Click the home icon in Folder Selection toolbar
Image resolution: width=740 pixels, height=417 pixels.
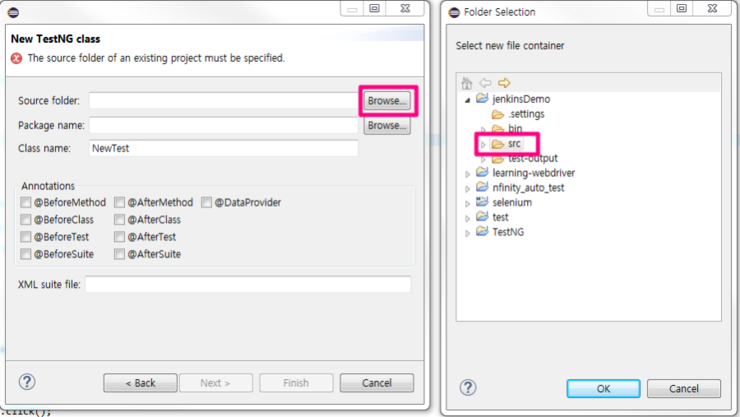click(x=466, y=83)
